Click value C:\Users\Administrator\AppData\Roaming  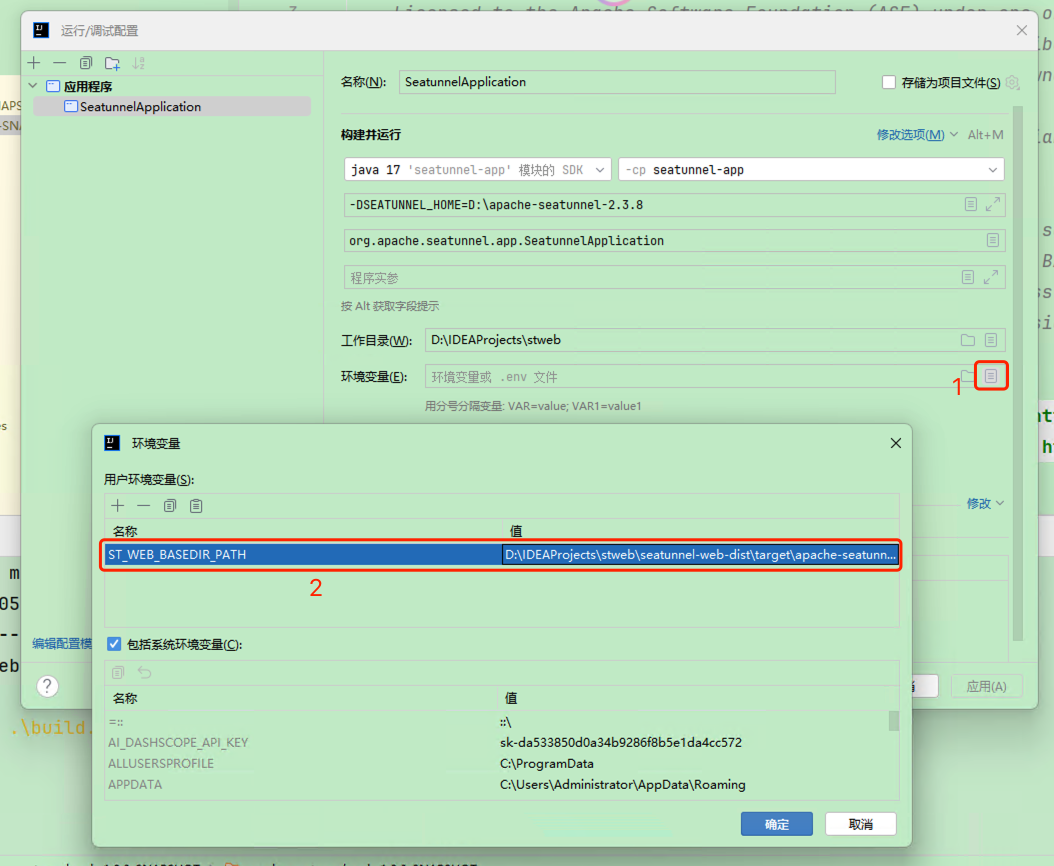(x=622, y=785)
